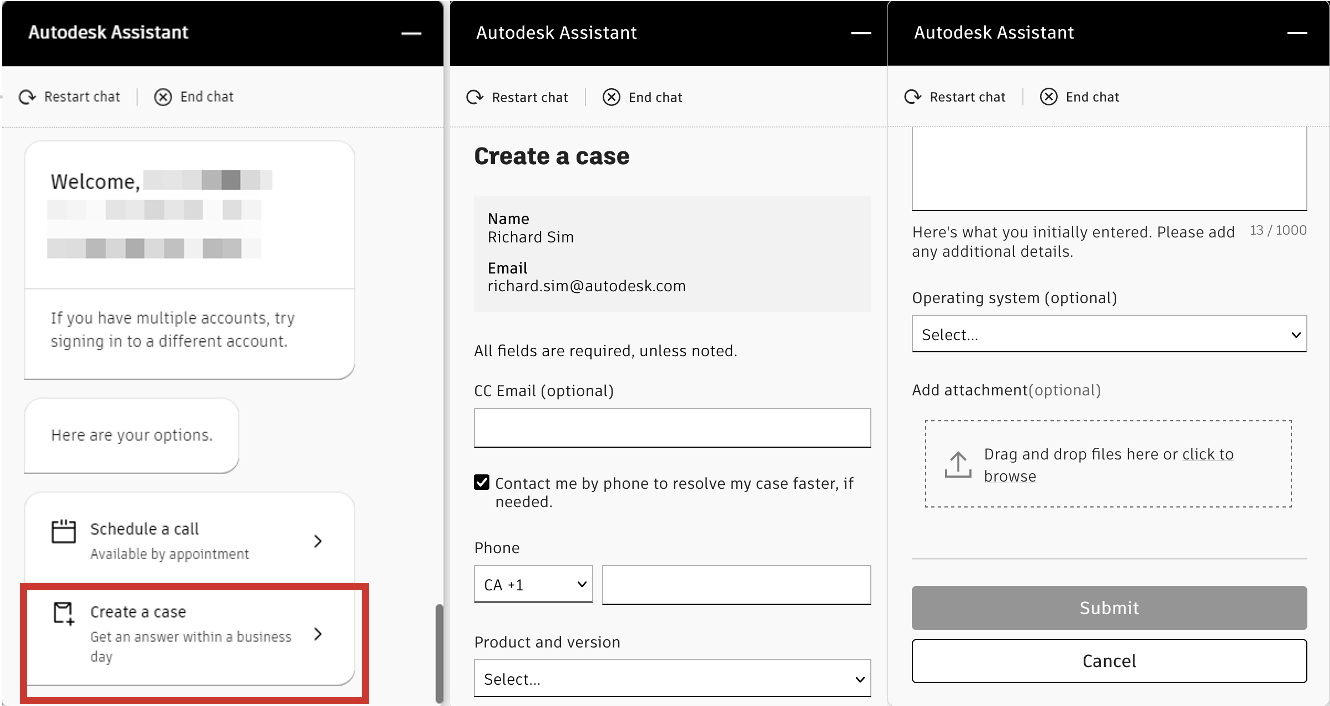The image size is (1330, 706).
Task: Open the Product and version dropdown
Action: point(671,678)
